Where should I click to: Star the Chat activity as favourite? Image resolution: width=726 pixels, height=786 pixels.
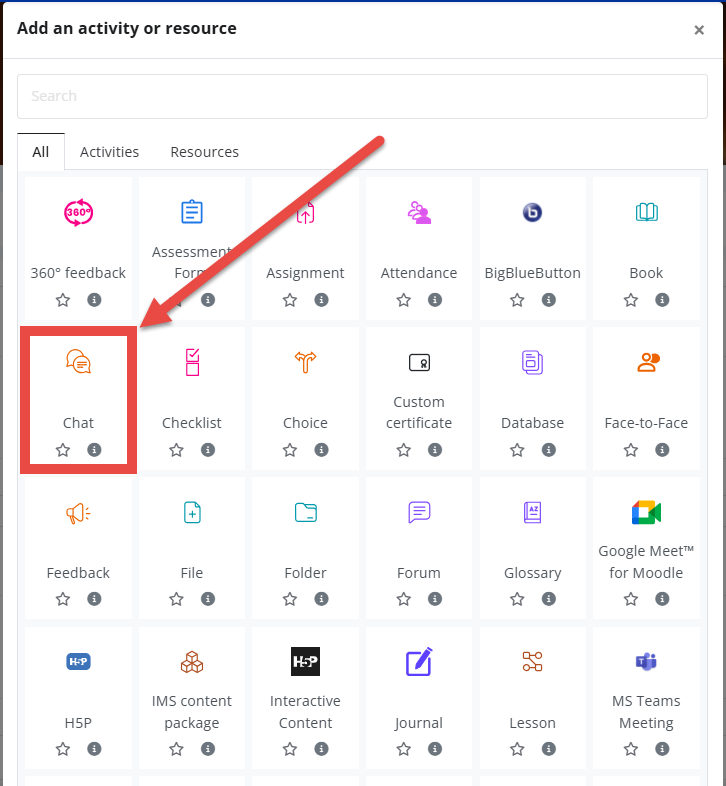pos(63,450)
